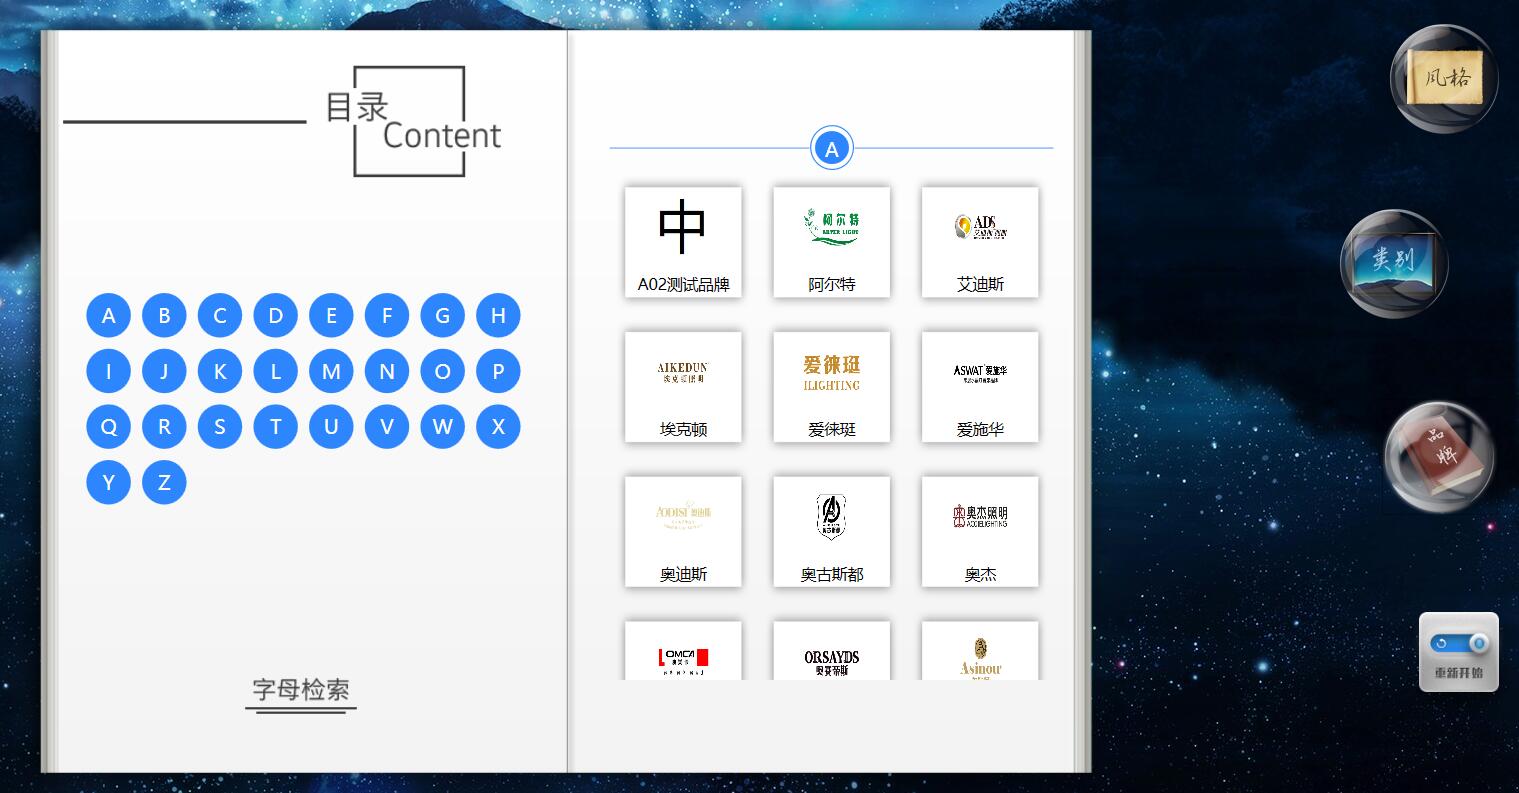Image resolution: width=1519 pixels, height=793 pixels.
Task: Jump to brands starting with N
Action: pos(387,372)
